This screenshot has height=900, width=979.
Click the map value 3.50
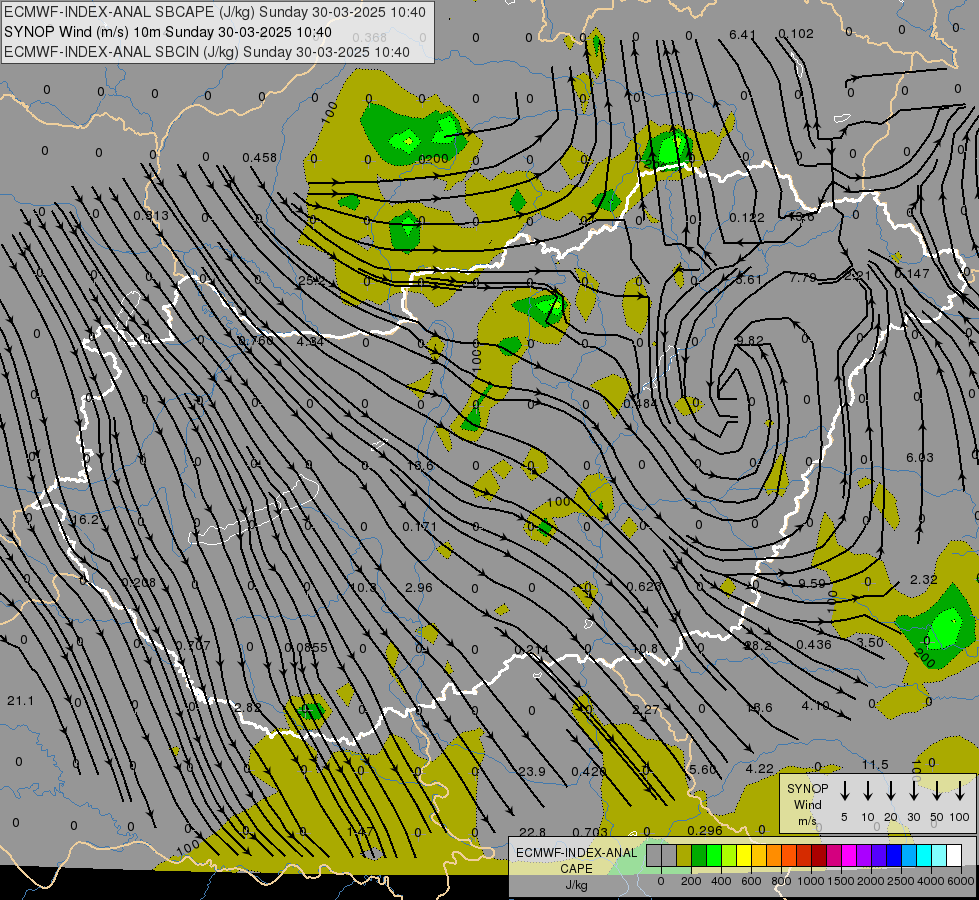click(870, 642)
